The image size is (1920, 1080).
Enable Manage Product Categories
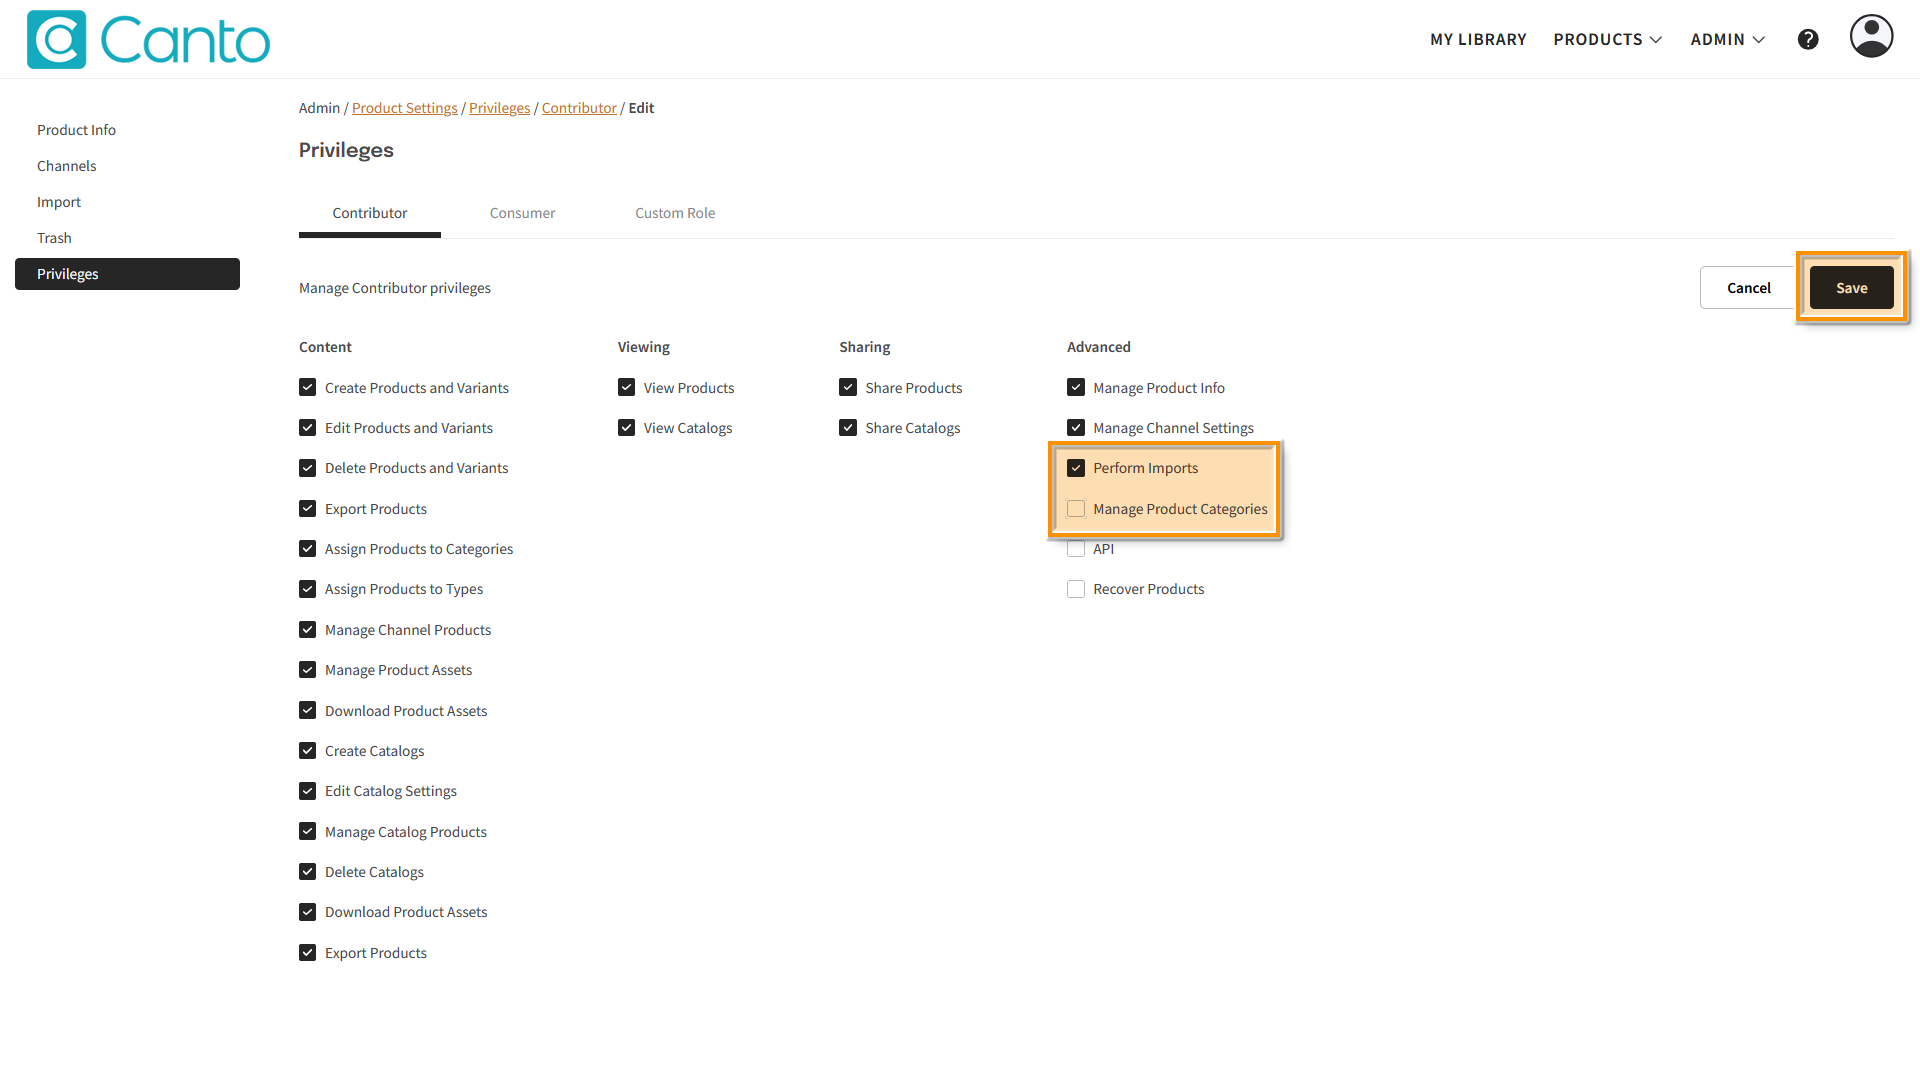pyautogui.click(x=1076, y=509)
